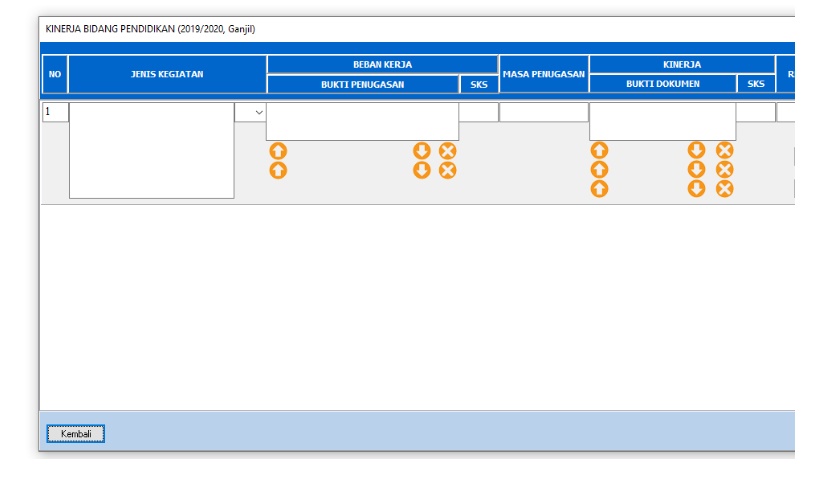Click the KINERJA header
This screenshot has height=482, width=825.
[x=682, y=64]
